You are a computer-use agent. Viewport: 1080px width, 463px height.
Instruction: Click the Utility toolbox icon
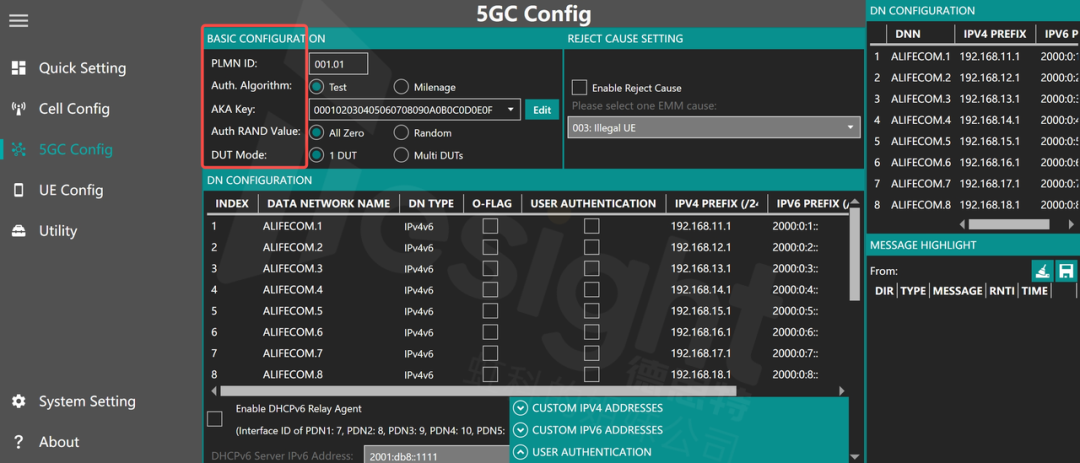click(19, 231)
